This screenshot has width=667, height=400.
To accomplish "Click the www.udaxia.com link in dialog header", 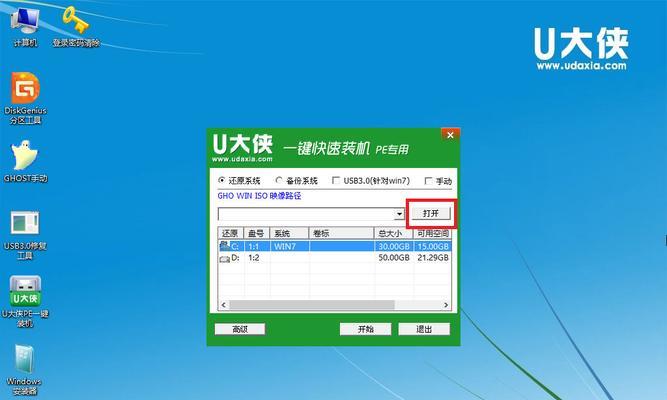I will [242, 159].
